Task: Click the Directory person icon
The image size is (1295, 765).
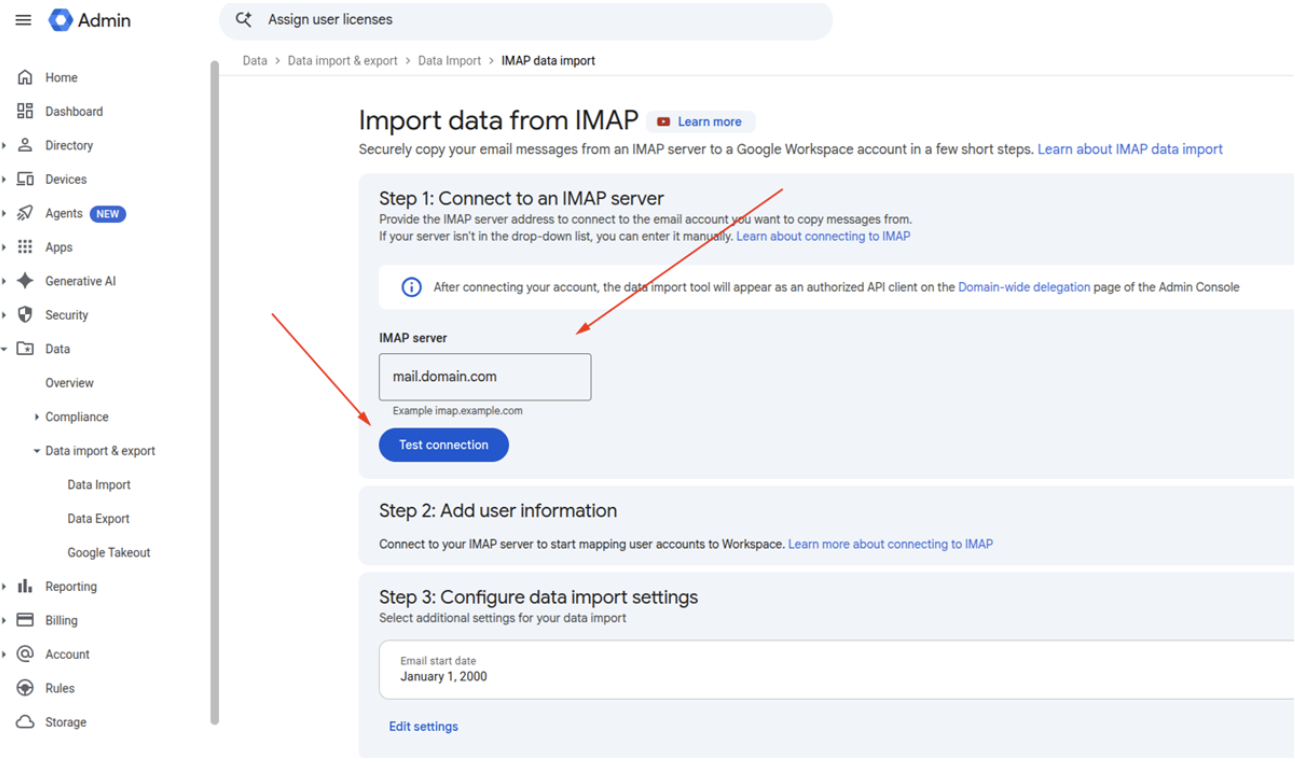Action: (x=25, y=145)
